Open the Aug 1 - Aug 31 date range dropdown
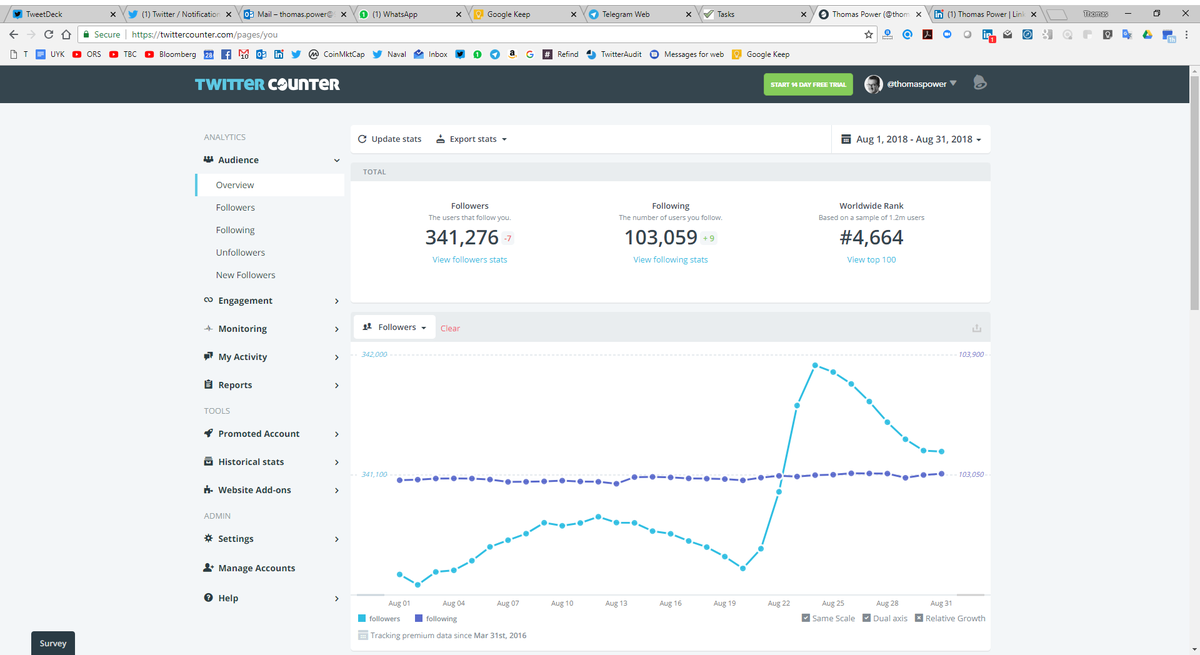1200x655 pixels. click(x=911, y=139)
